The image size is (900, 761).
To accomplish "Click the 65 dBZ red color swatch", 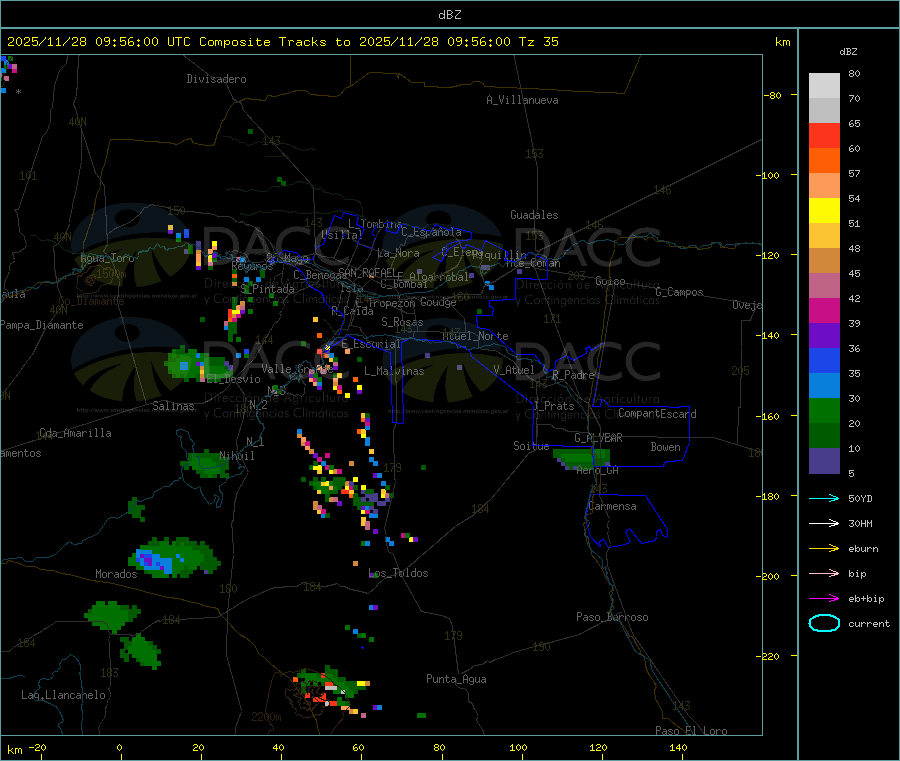I will [x=824, y=135].
